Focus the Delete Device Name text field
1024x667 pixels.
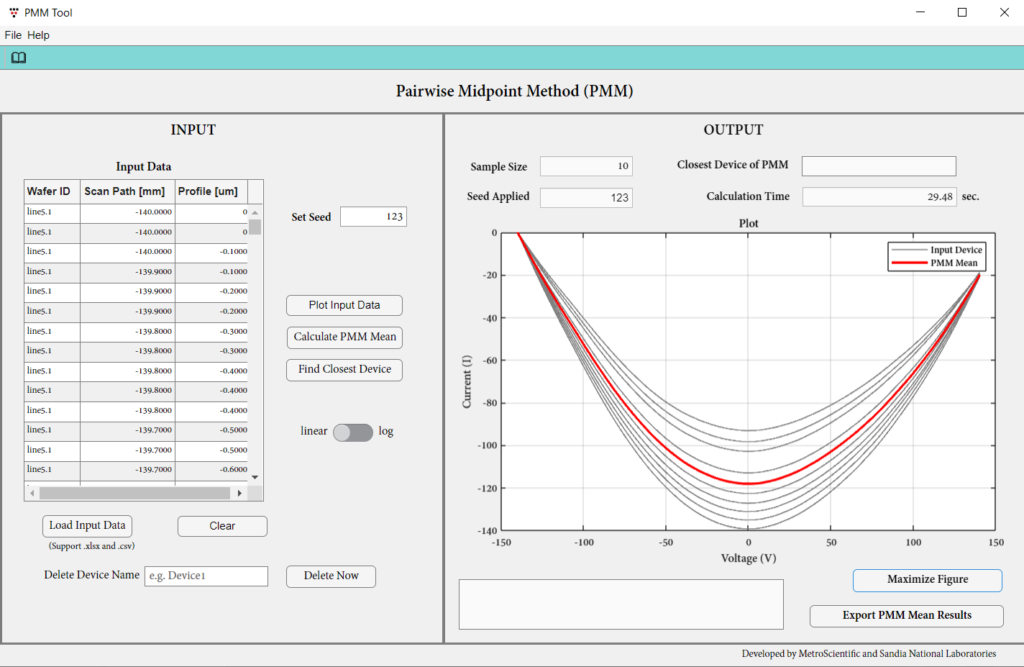(x=206, y=576)
